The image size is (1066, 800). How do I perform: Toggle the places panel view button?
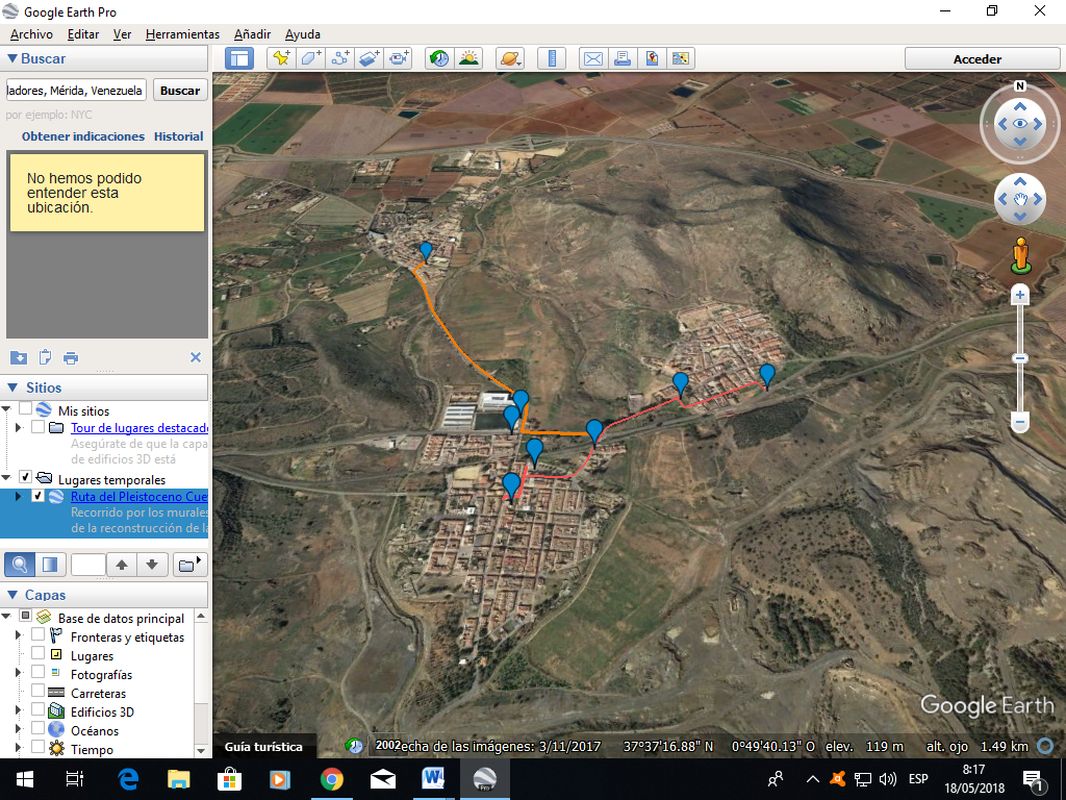point(50,564)
